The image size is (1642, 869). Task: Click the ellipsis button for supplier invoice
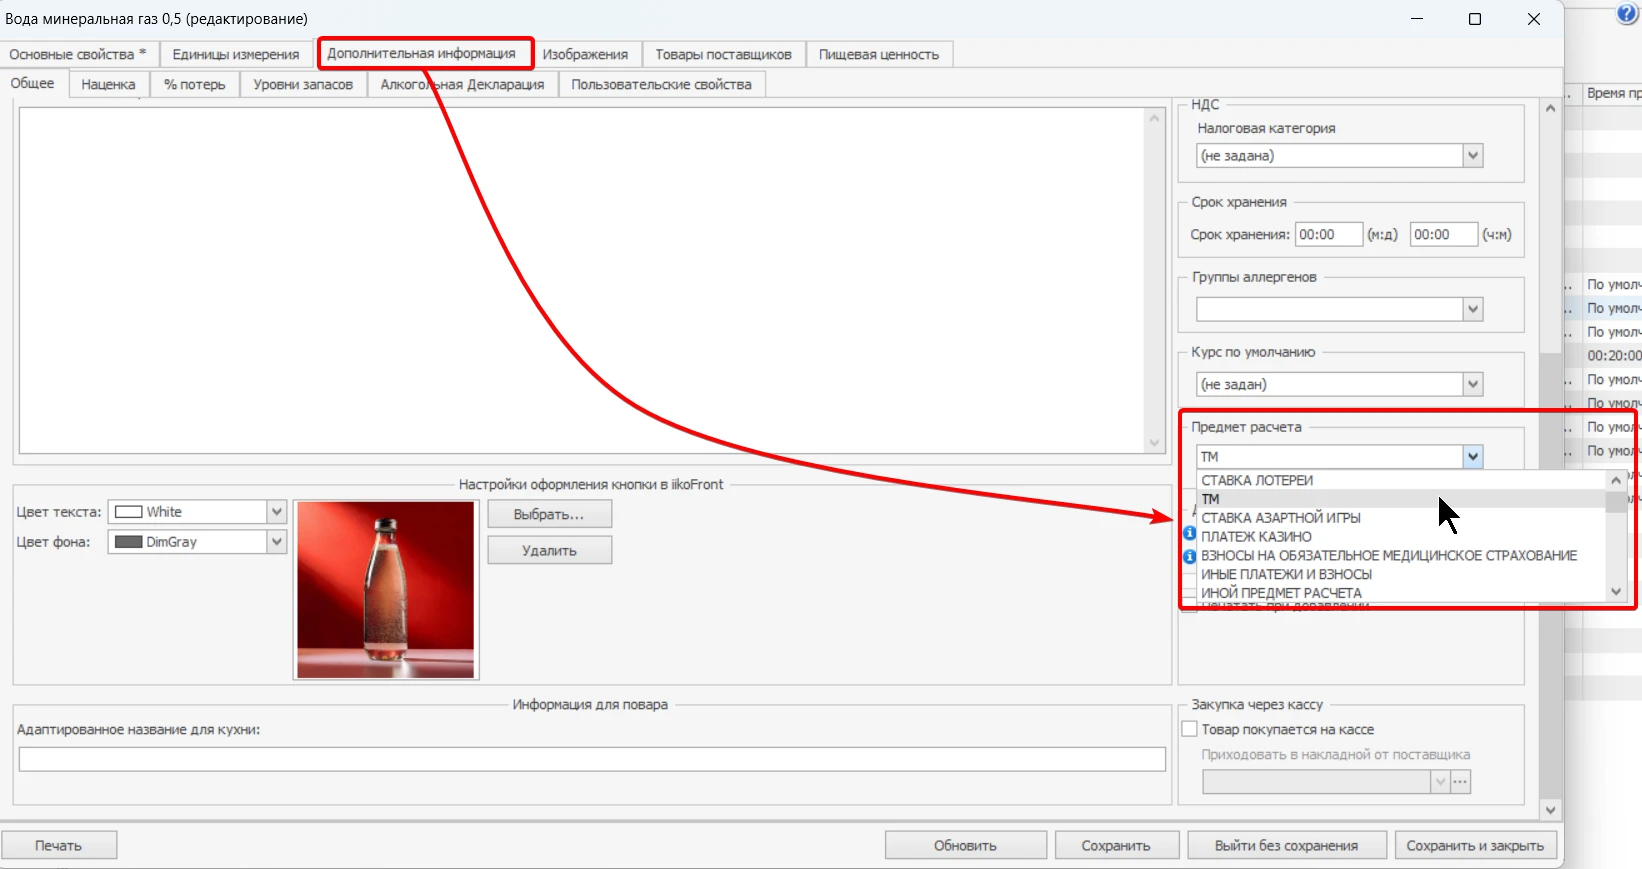pyautogui.click(x=1461, y=782)
